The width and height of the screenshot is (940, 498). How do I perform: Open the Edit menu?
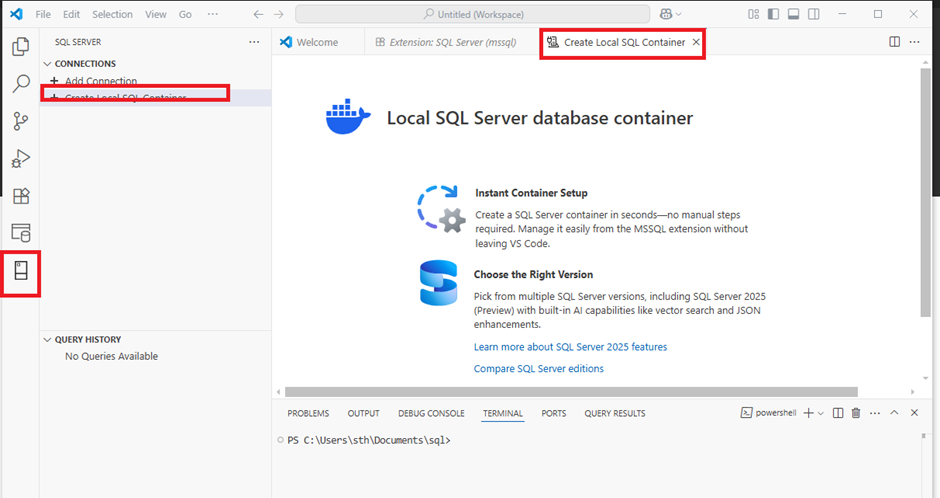click(71, 14)
